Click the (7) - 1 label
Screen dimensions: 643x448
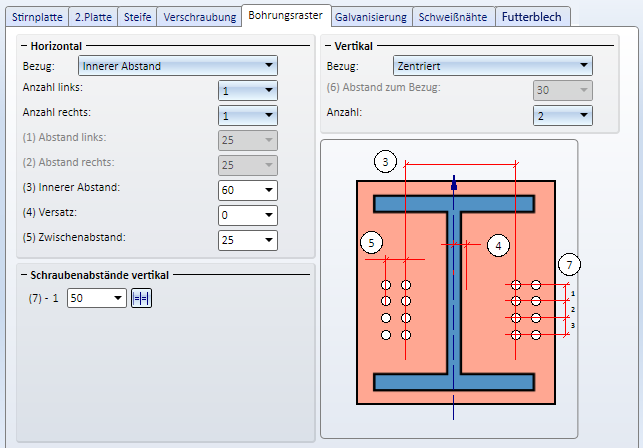(x=43, y=298)
